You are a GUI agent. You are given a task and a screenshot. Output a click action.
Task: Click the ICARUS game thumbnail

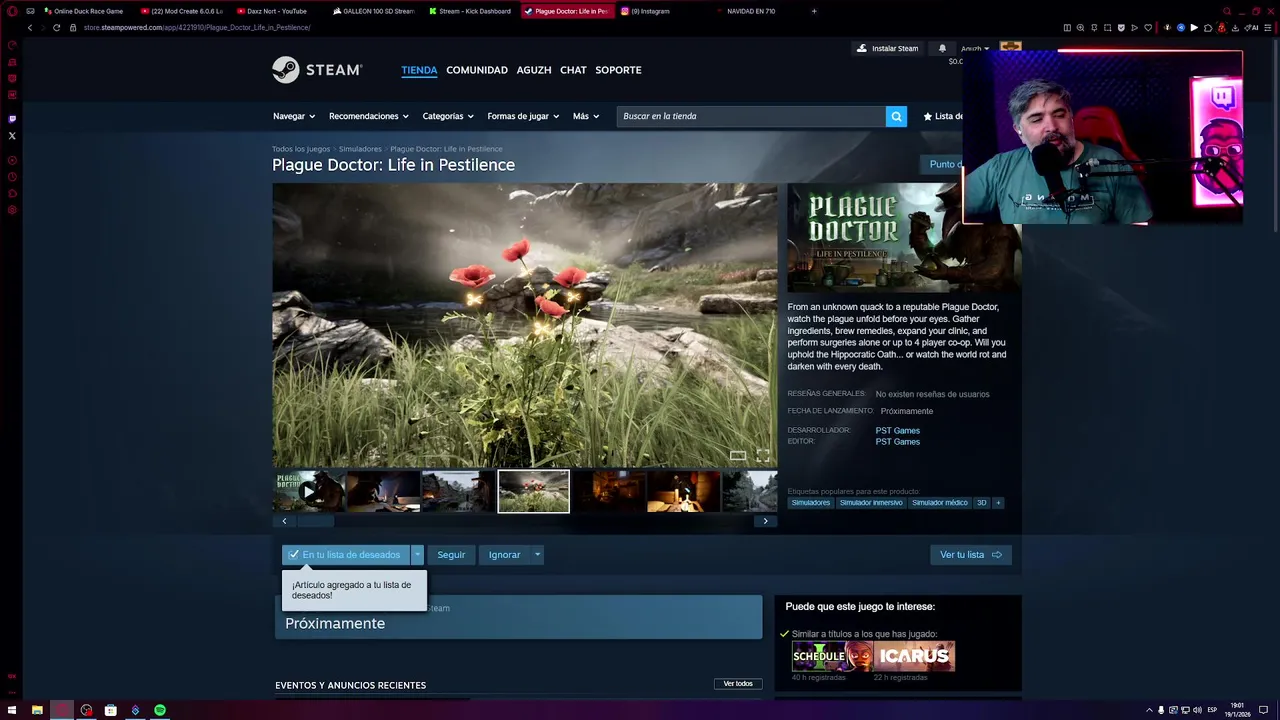915,656
